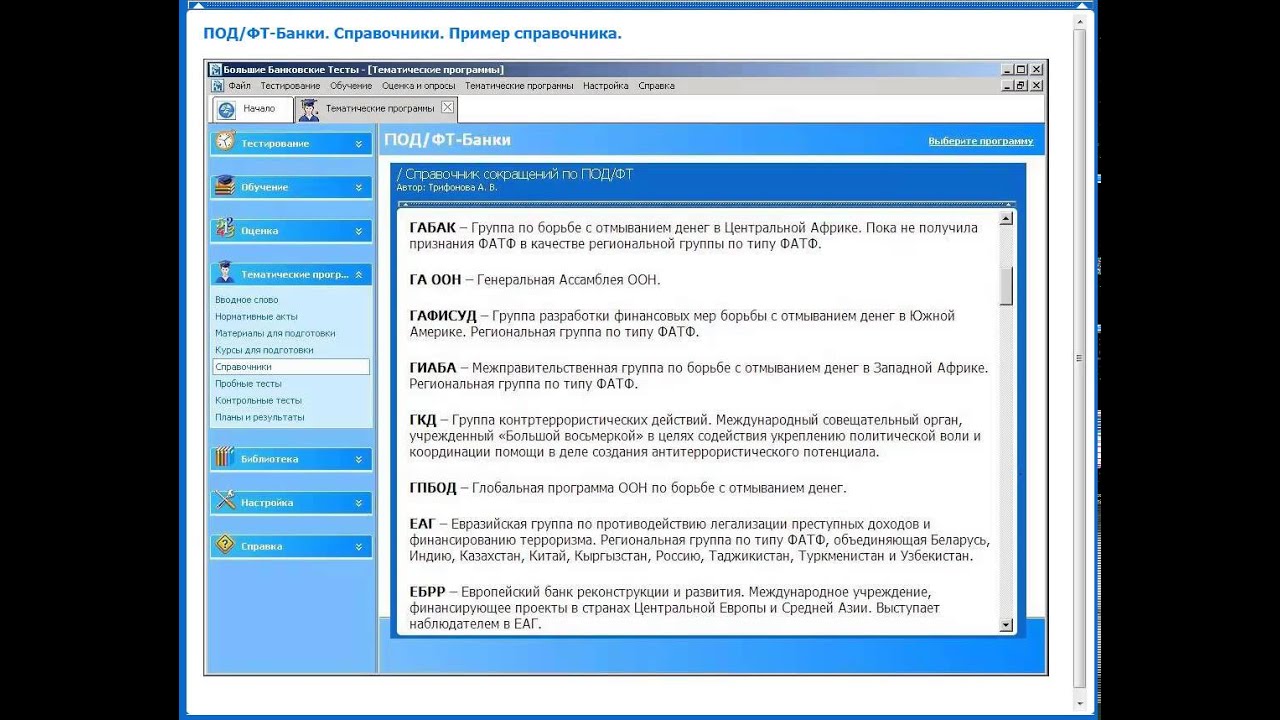Restore the inner document window
This screenshot has height=720, width=1280.
1021,86
